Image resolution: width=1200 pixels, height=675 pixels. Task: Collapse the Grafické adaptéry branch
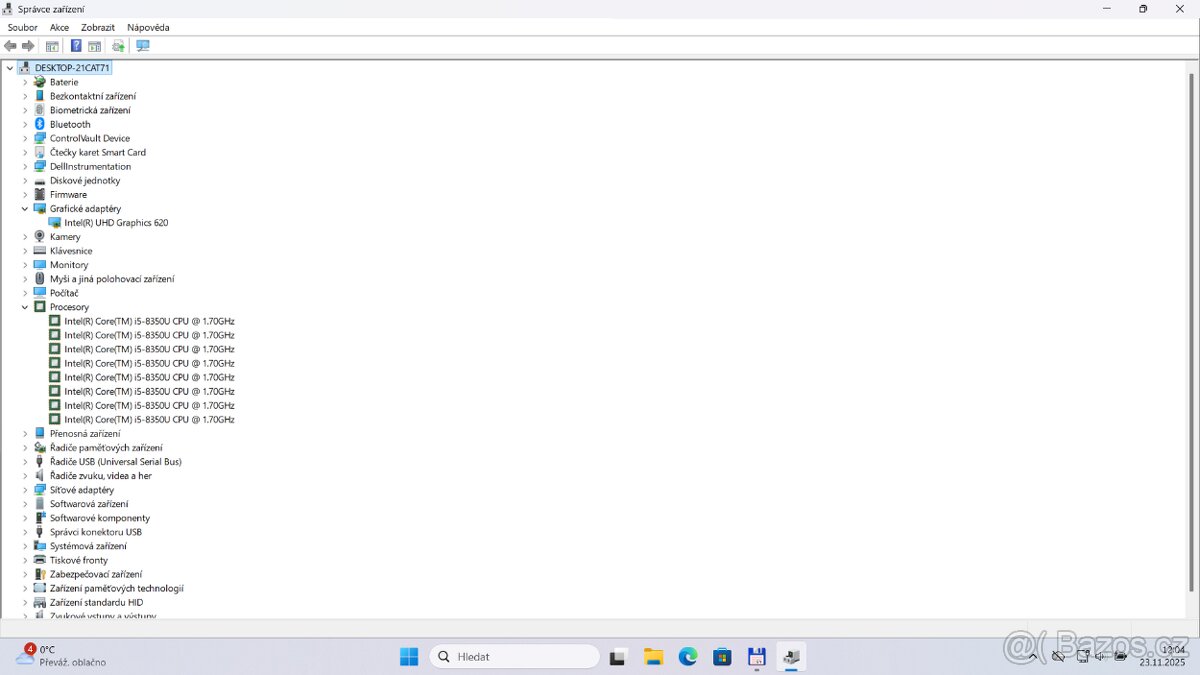tap(25, 209)
